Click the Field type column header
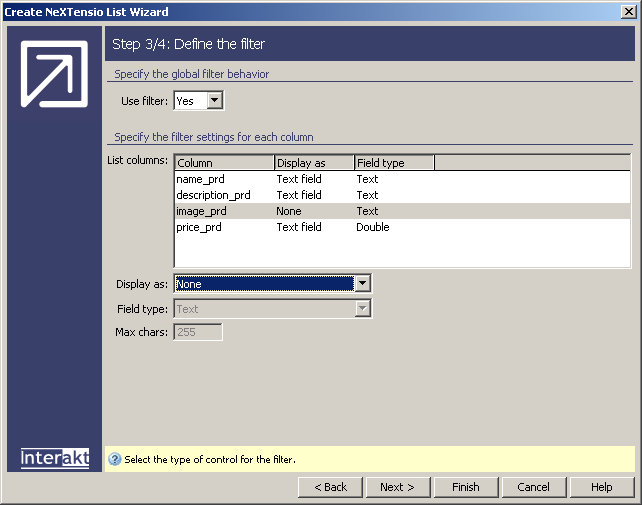Viewport: 642px width, 505px height. 393,163
